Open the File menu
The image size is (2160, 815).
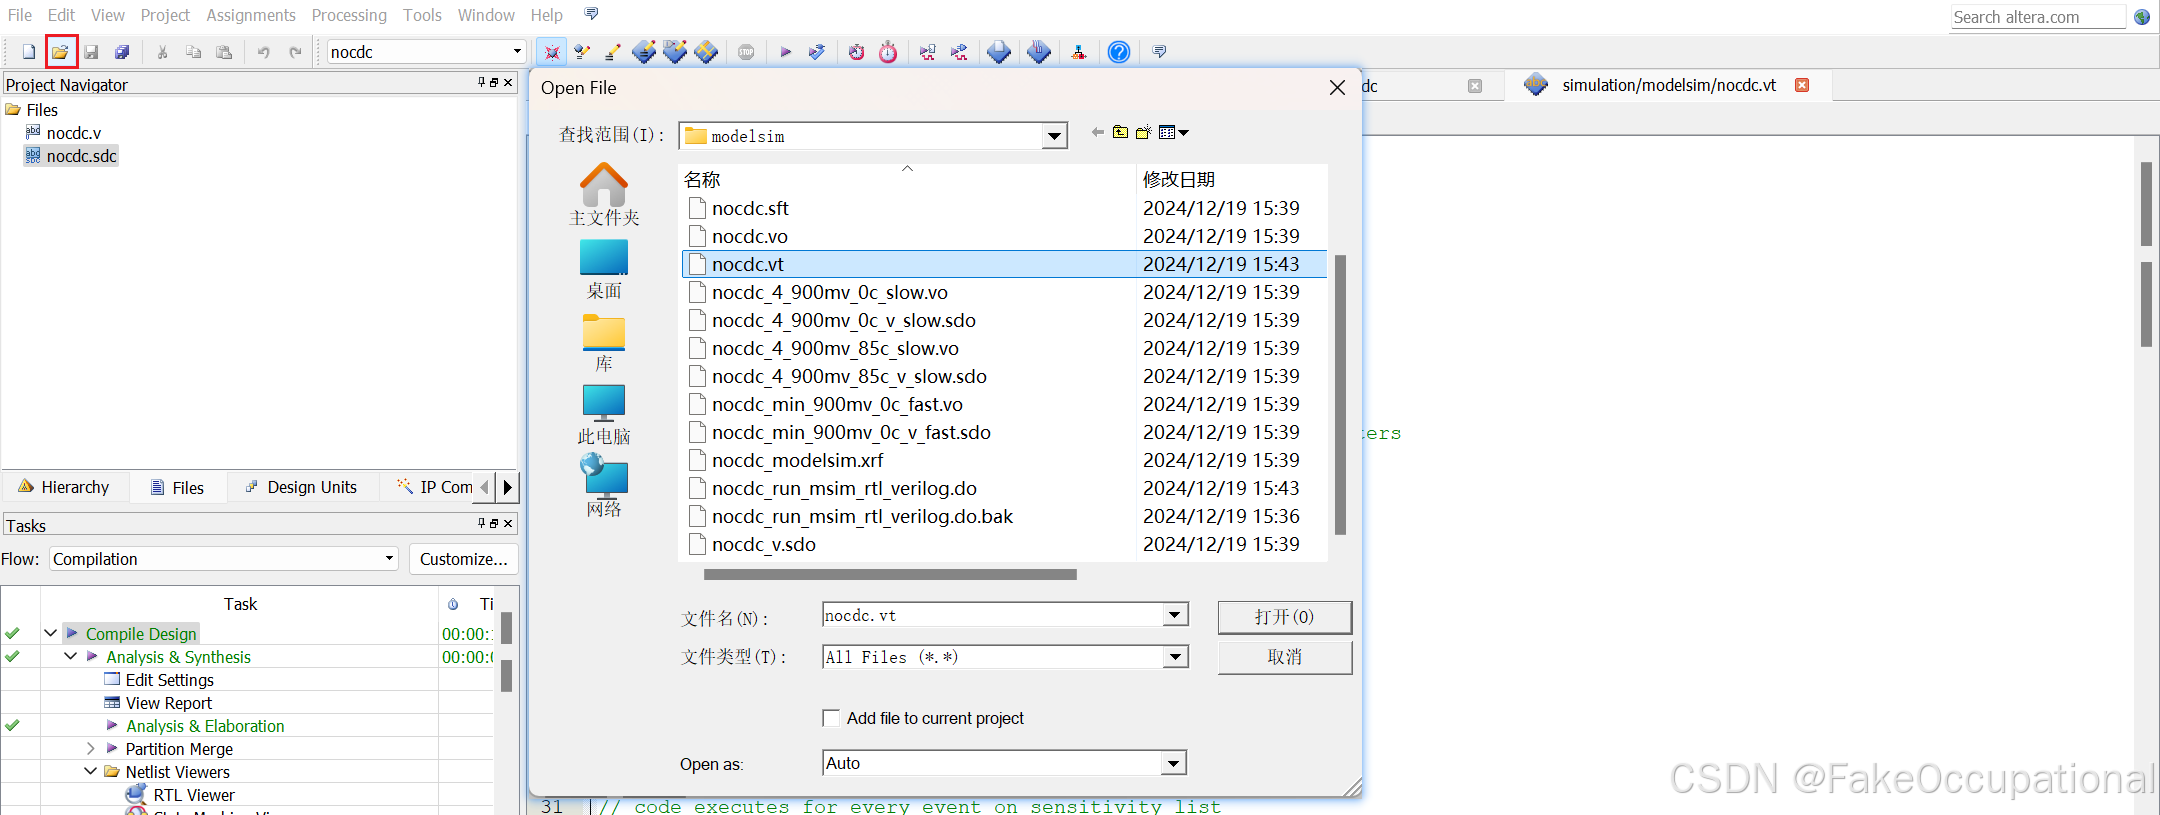tap(20, 15)
